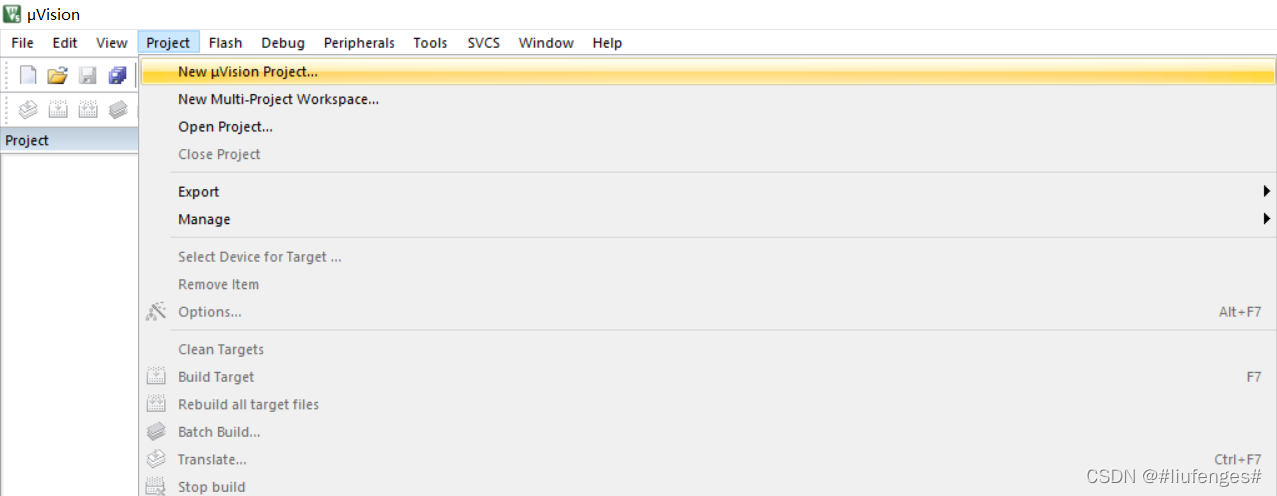Click the Translate toolbar icon in build toolbar

28,110
